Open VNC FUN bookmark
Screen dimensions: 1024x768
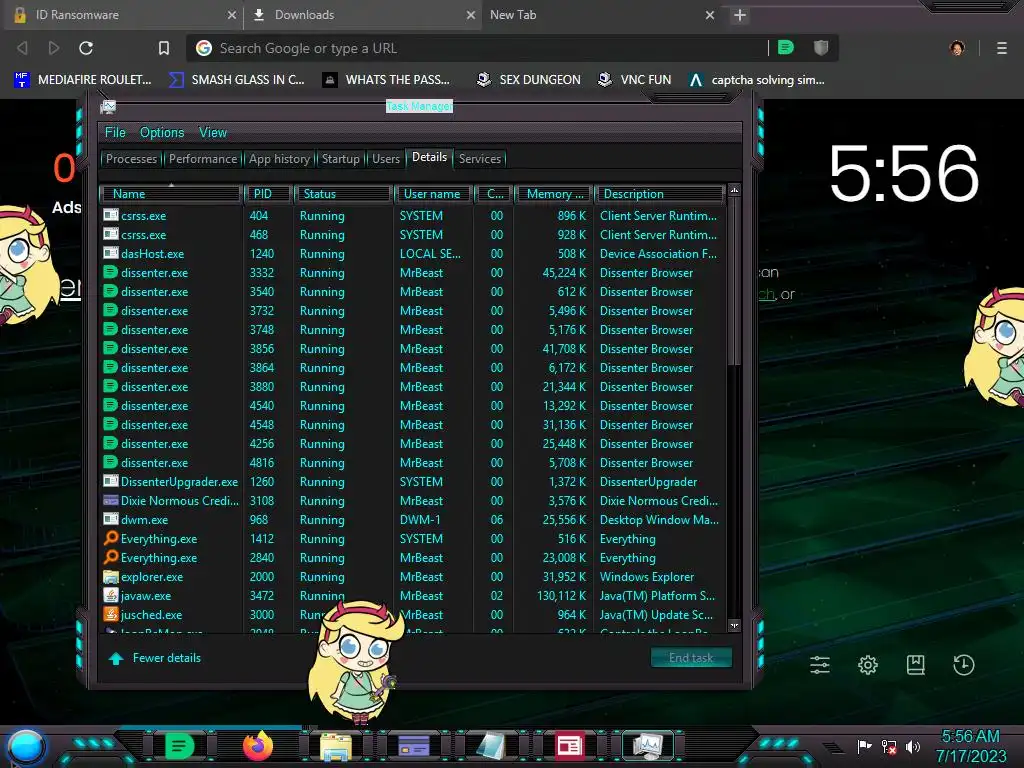point(635,80)
